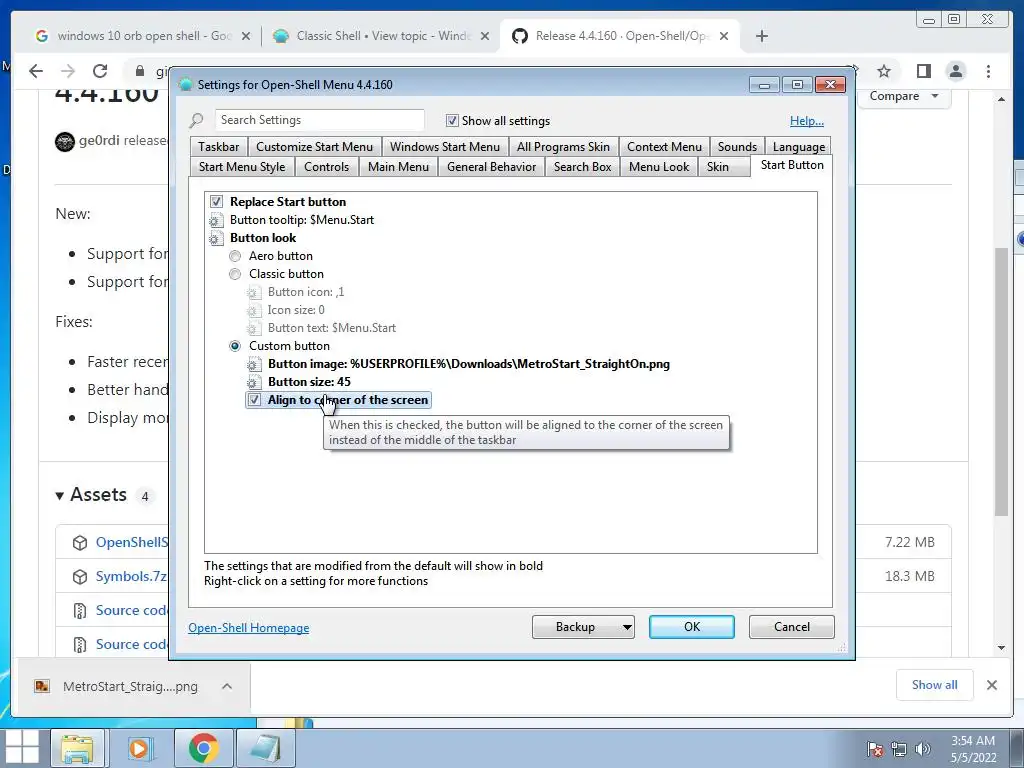1024x768 pixels.
Task: Select the Button image path setting
Action: [469, 364]
